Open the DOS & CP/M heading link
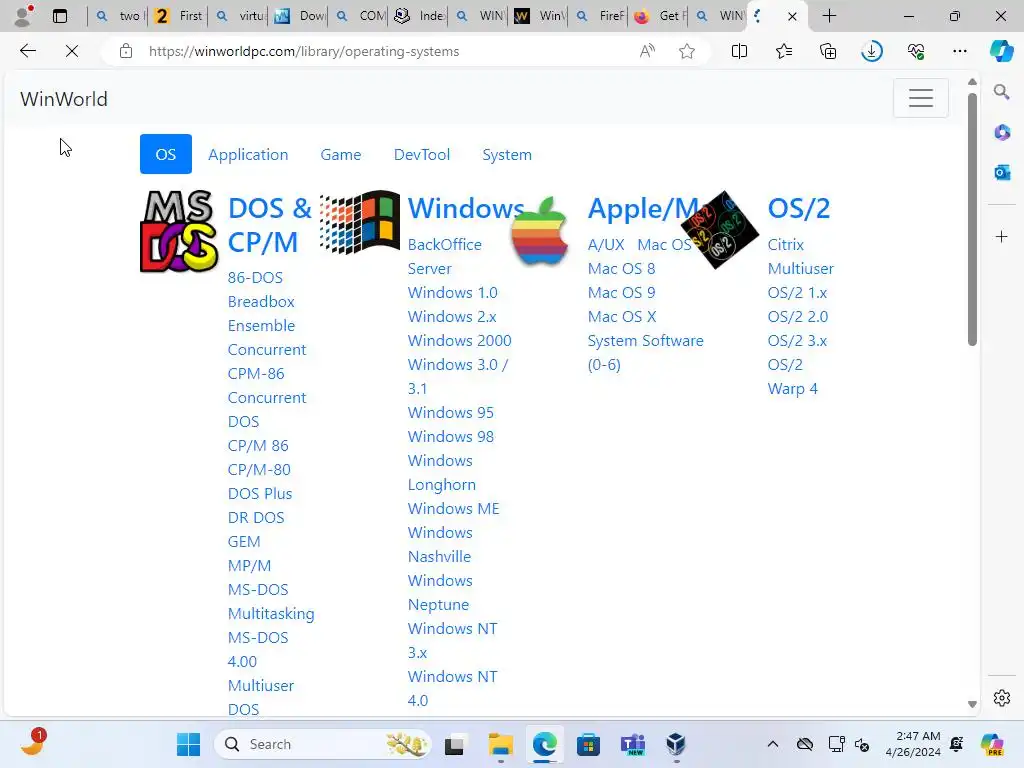Viewport: 1024px width, 768px height. coord(270,225)
